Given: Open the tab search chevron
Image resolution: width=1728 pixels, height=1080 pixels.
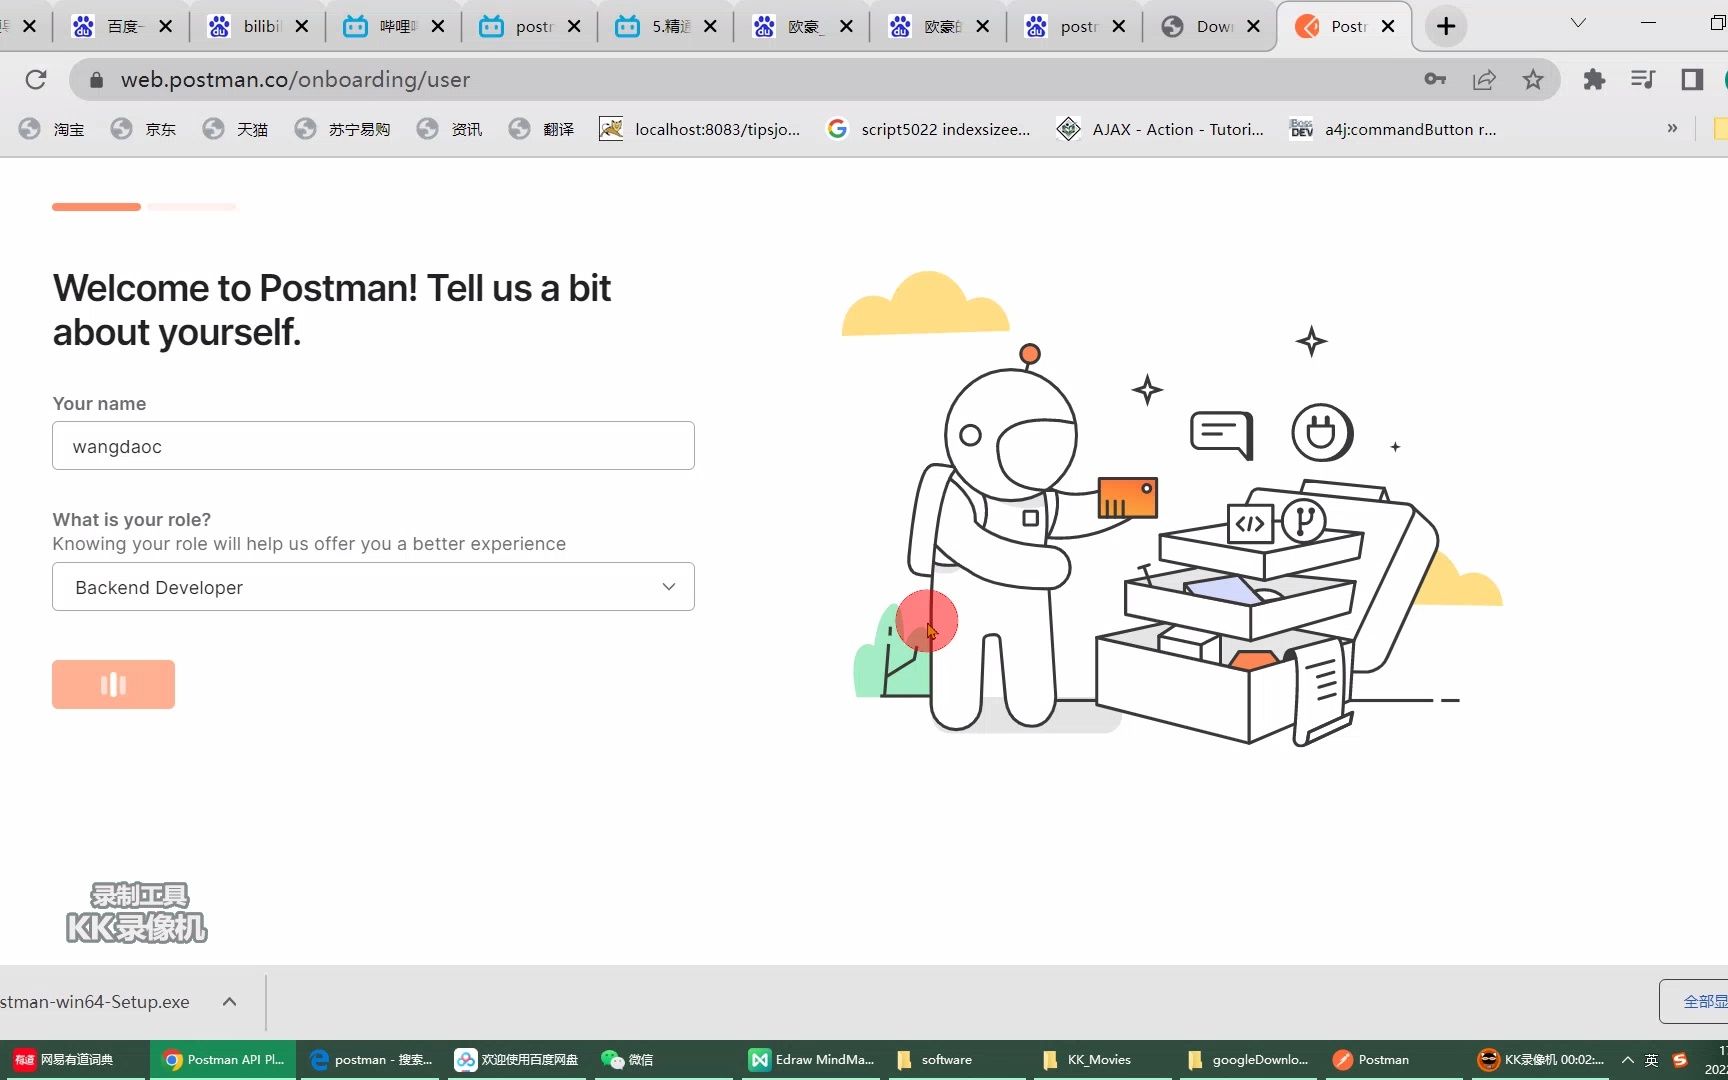Looking at the screenshot, I should [1578, 23].
